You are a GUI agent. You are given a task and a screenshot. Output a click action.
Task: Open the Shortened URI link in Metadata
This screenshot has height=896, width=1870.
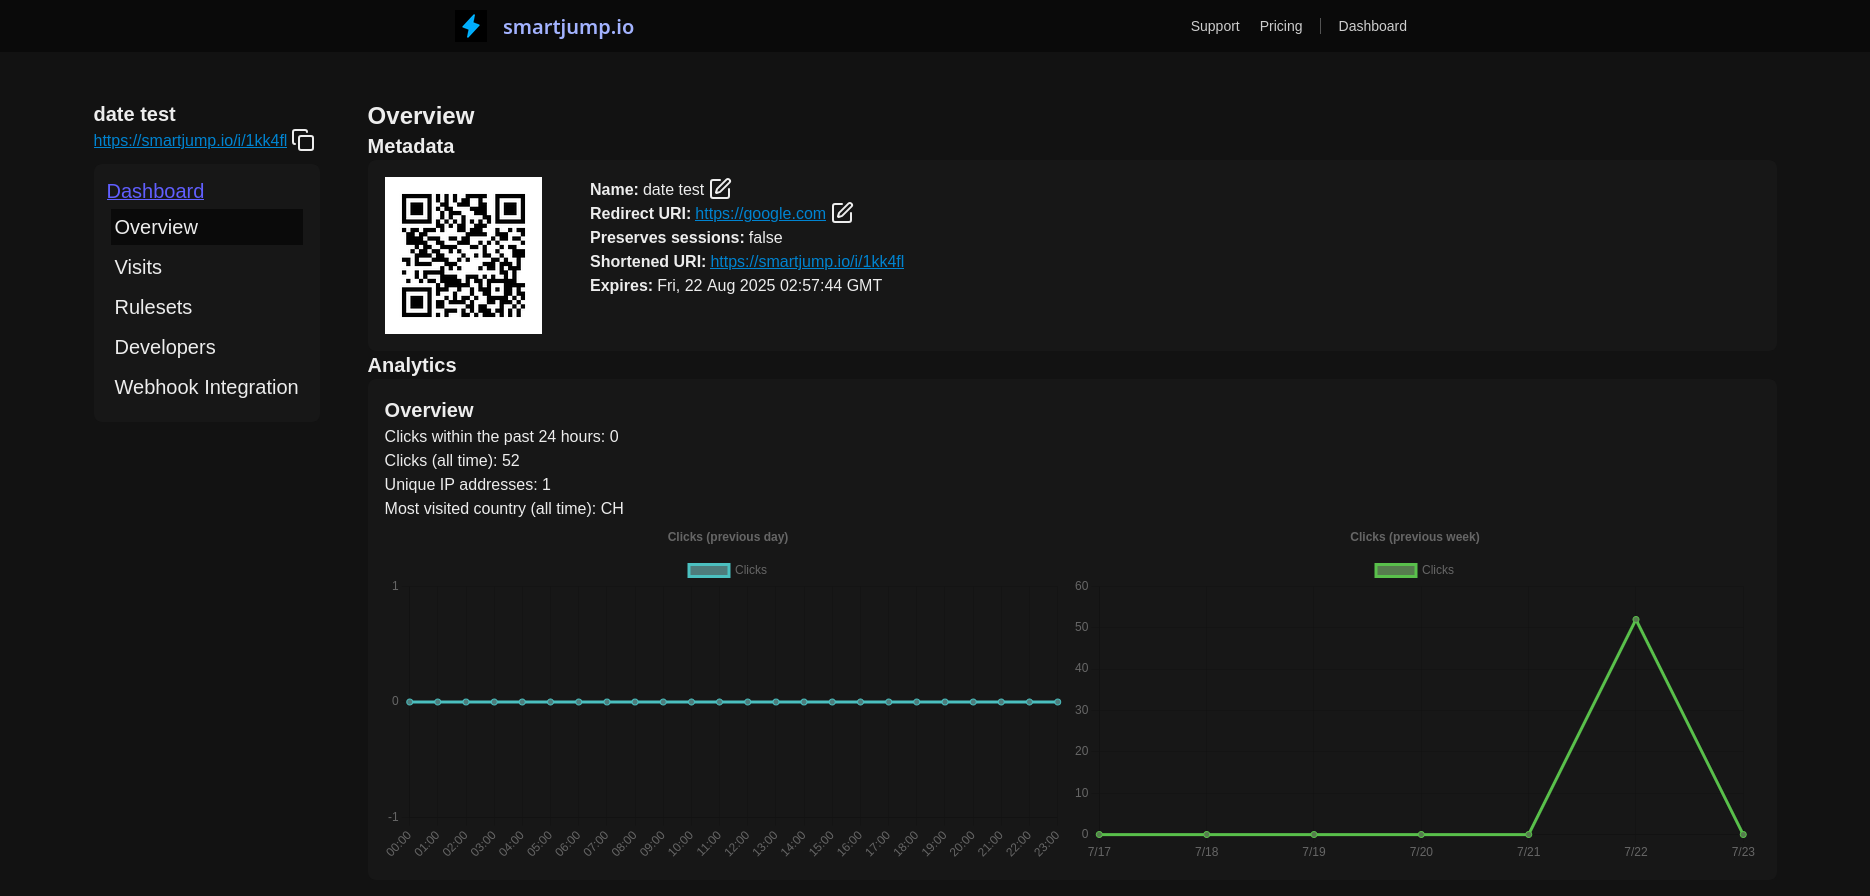[807, 261]
